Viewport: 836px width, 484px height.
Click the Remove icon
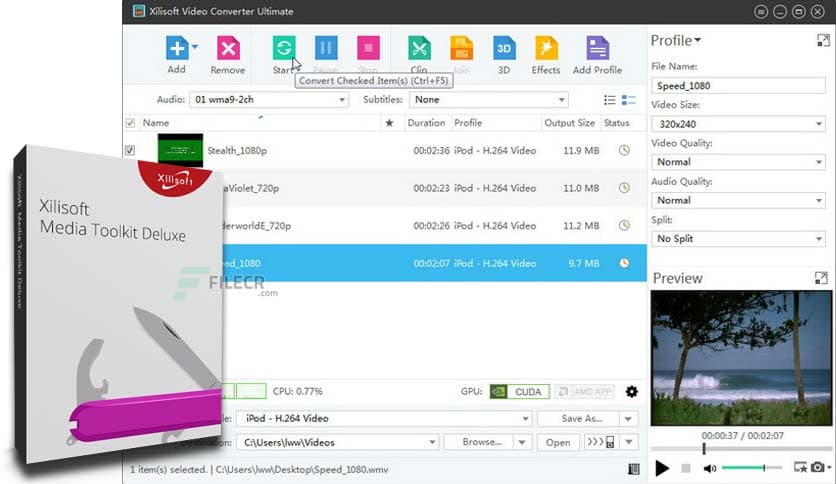pos(228,49)
